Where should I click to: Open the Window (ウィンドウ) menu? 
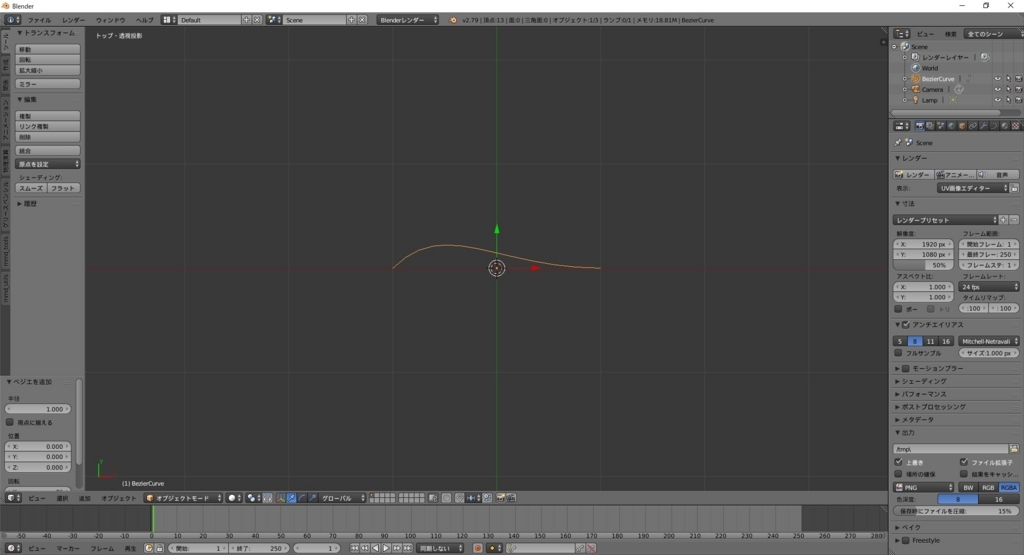click(x=110, y=20)
